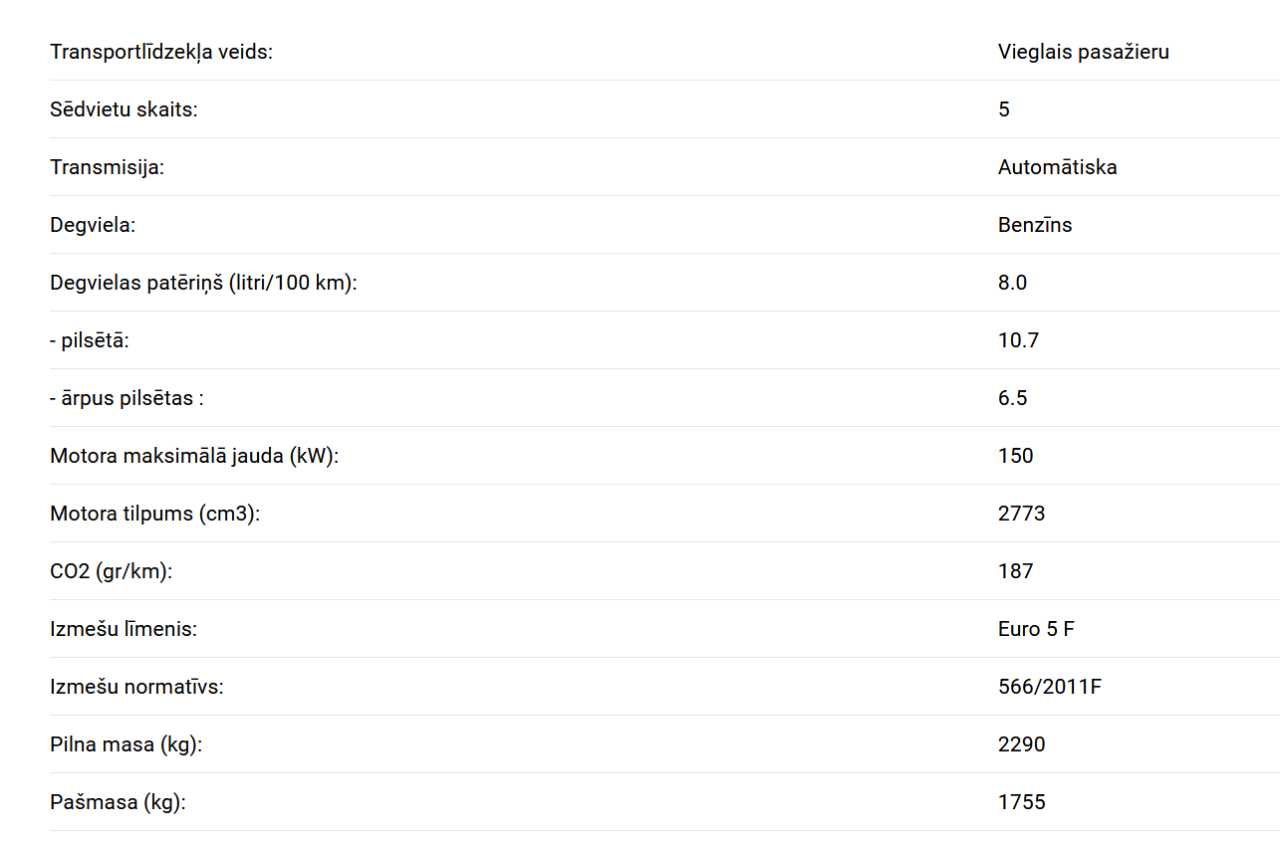Viewport: 1280px width, 841px height.
Task: Click the engine displacement value 2773
Action: click(1021, 514)
